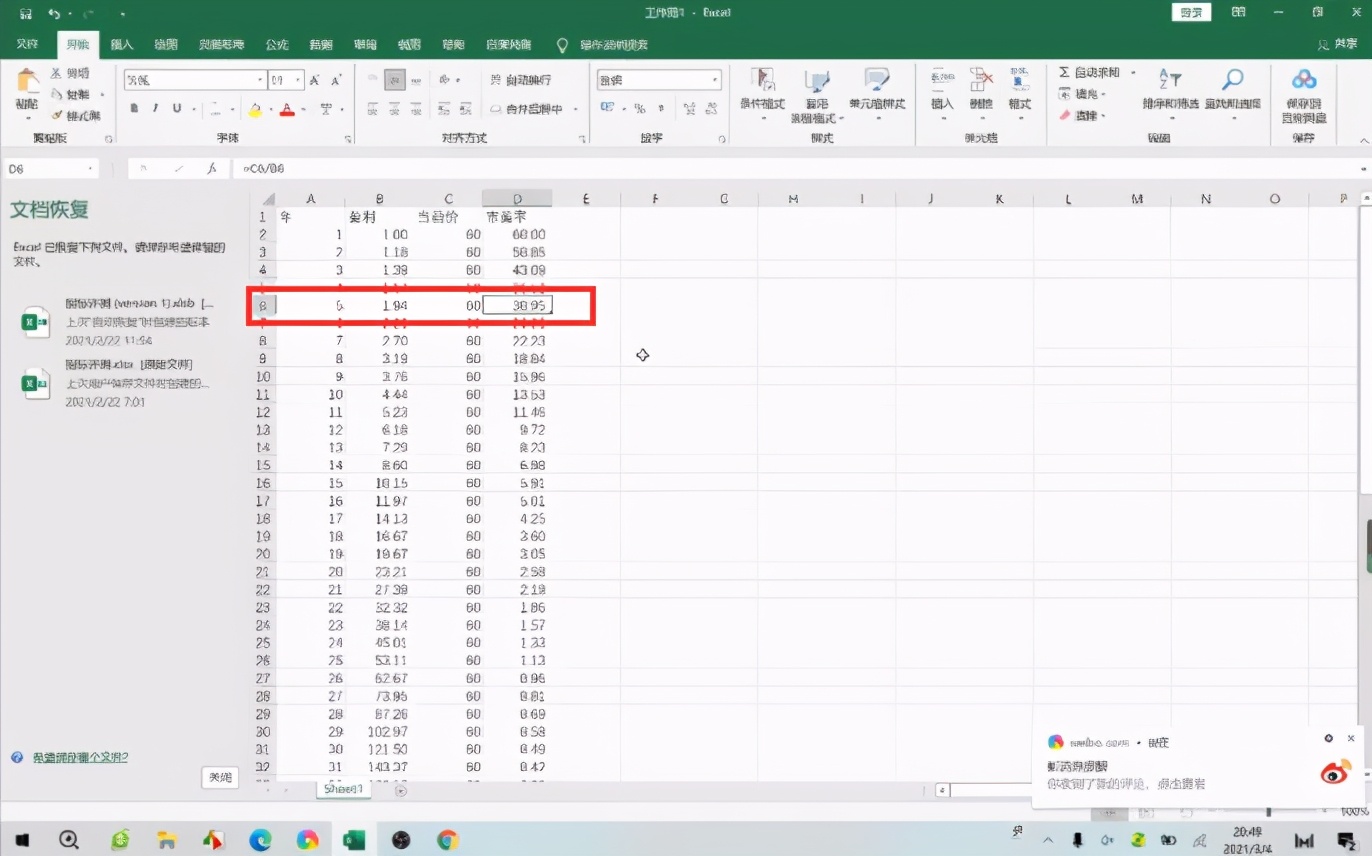Click the horizontal scrollbar below the sheet
1372x856 pixels.
[x=990, y=790]
